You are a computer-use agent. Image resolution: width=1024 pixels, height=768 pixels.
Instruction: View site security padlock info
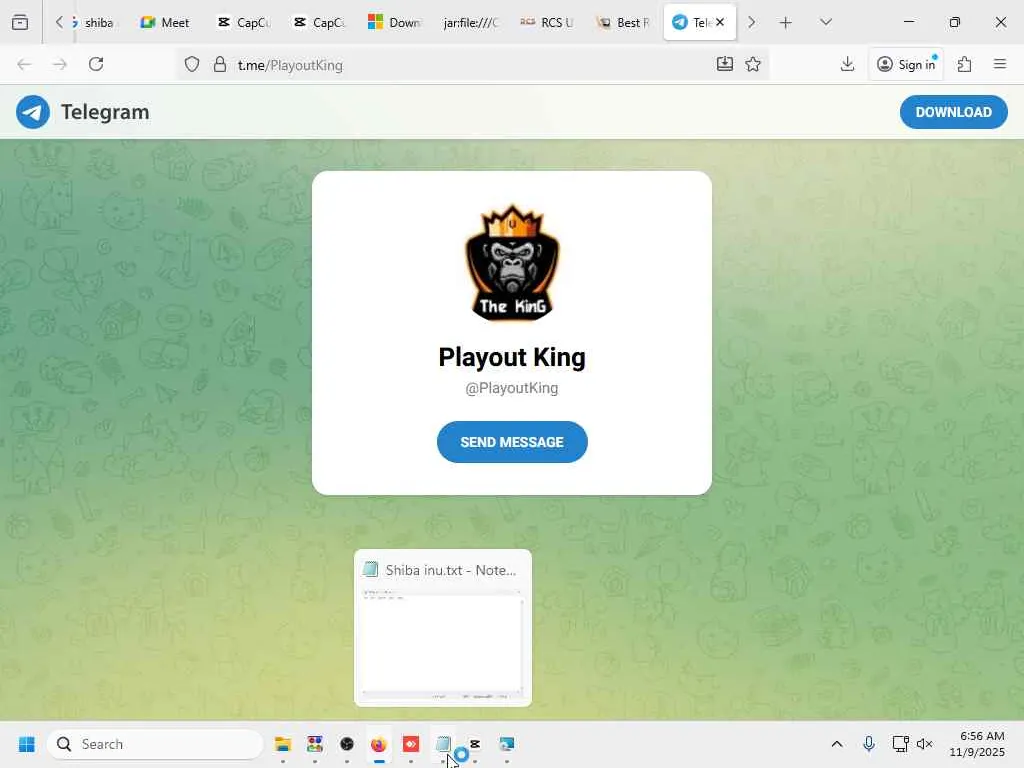(x=220, y=65)
